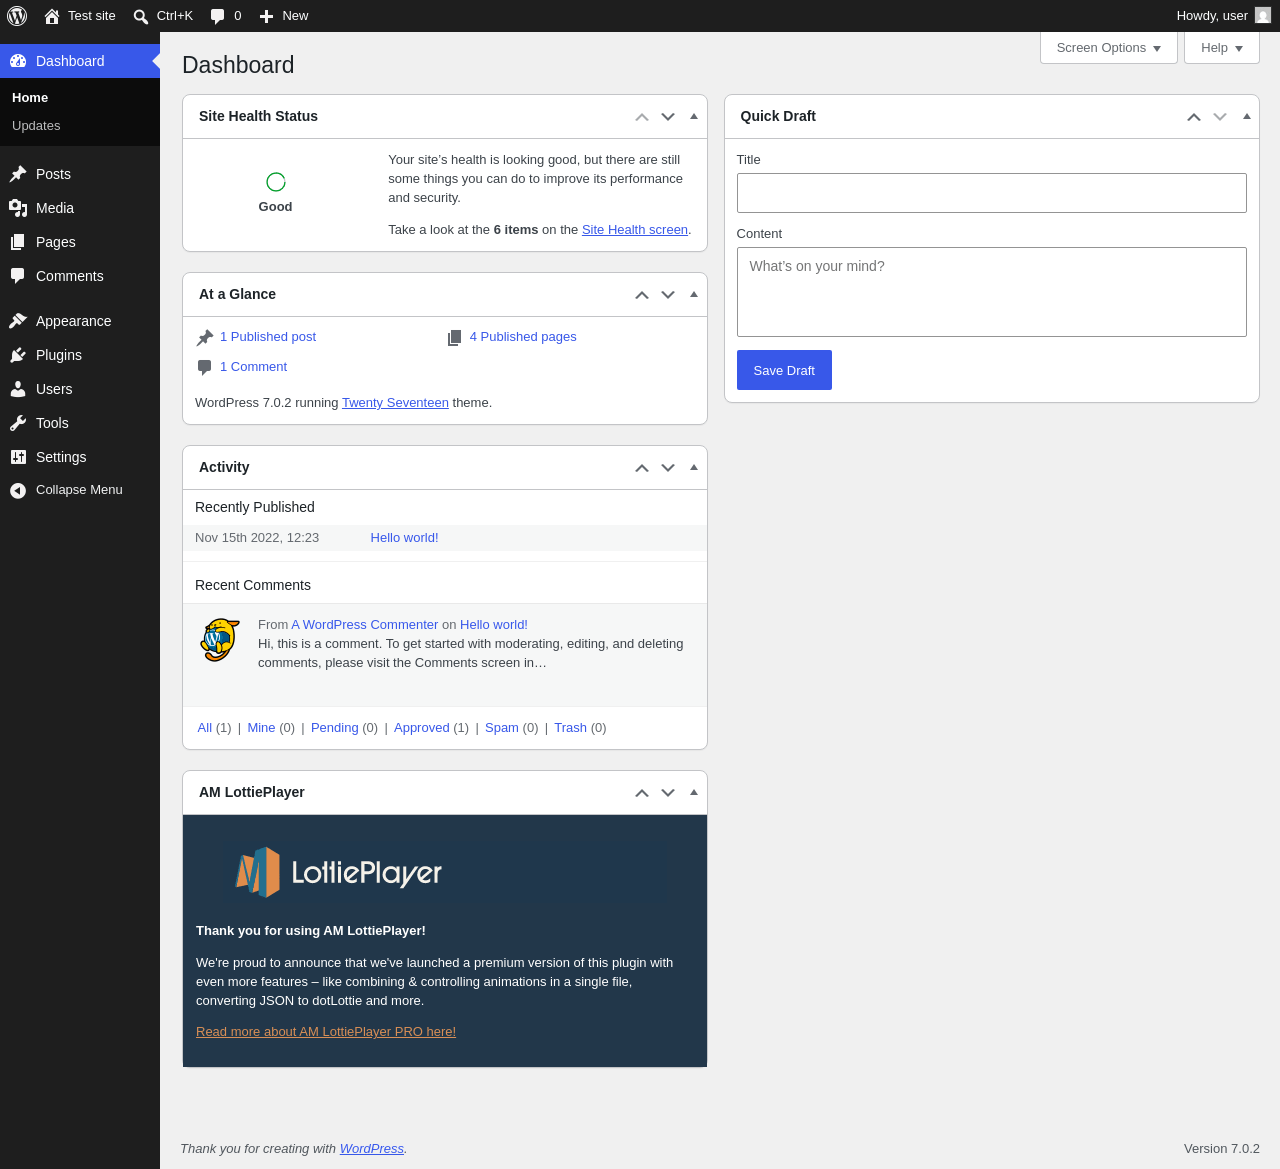1280x1169 pixels.
Task: Click the WordPress logo in admin bar
Action: 17,16
